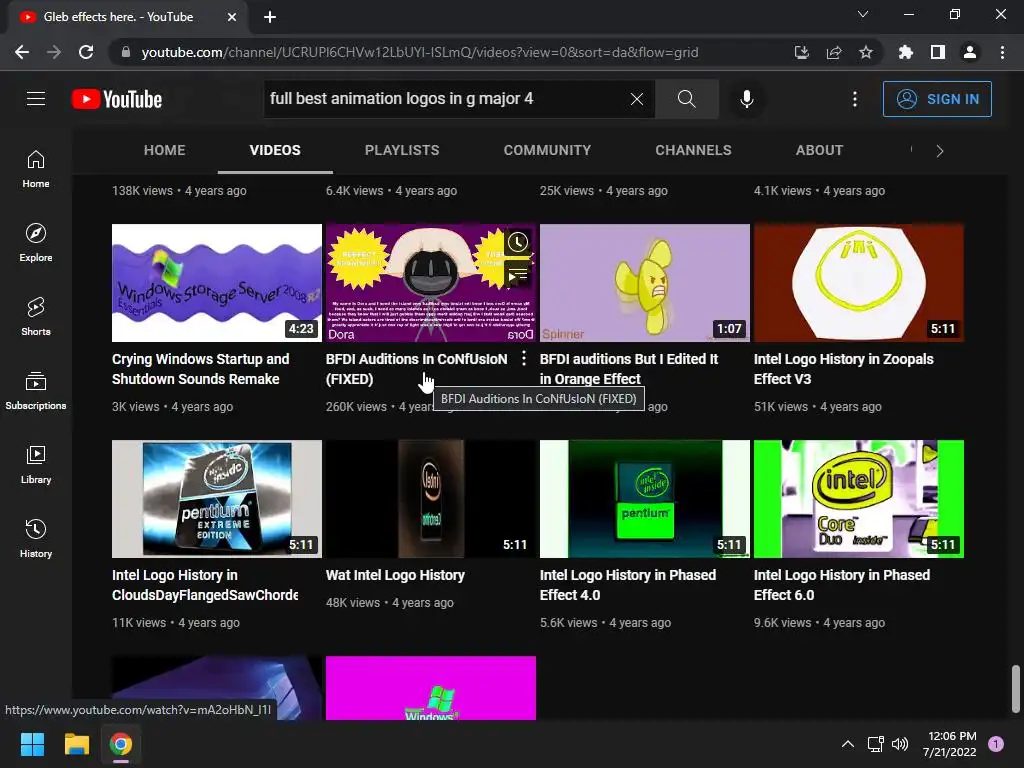
Task: Click the Pentium Extreme Edition thumbnail
Action: coord(217,499)
